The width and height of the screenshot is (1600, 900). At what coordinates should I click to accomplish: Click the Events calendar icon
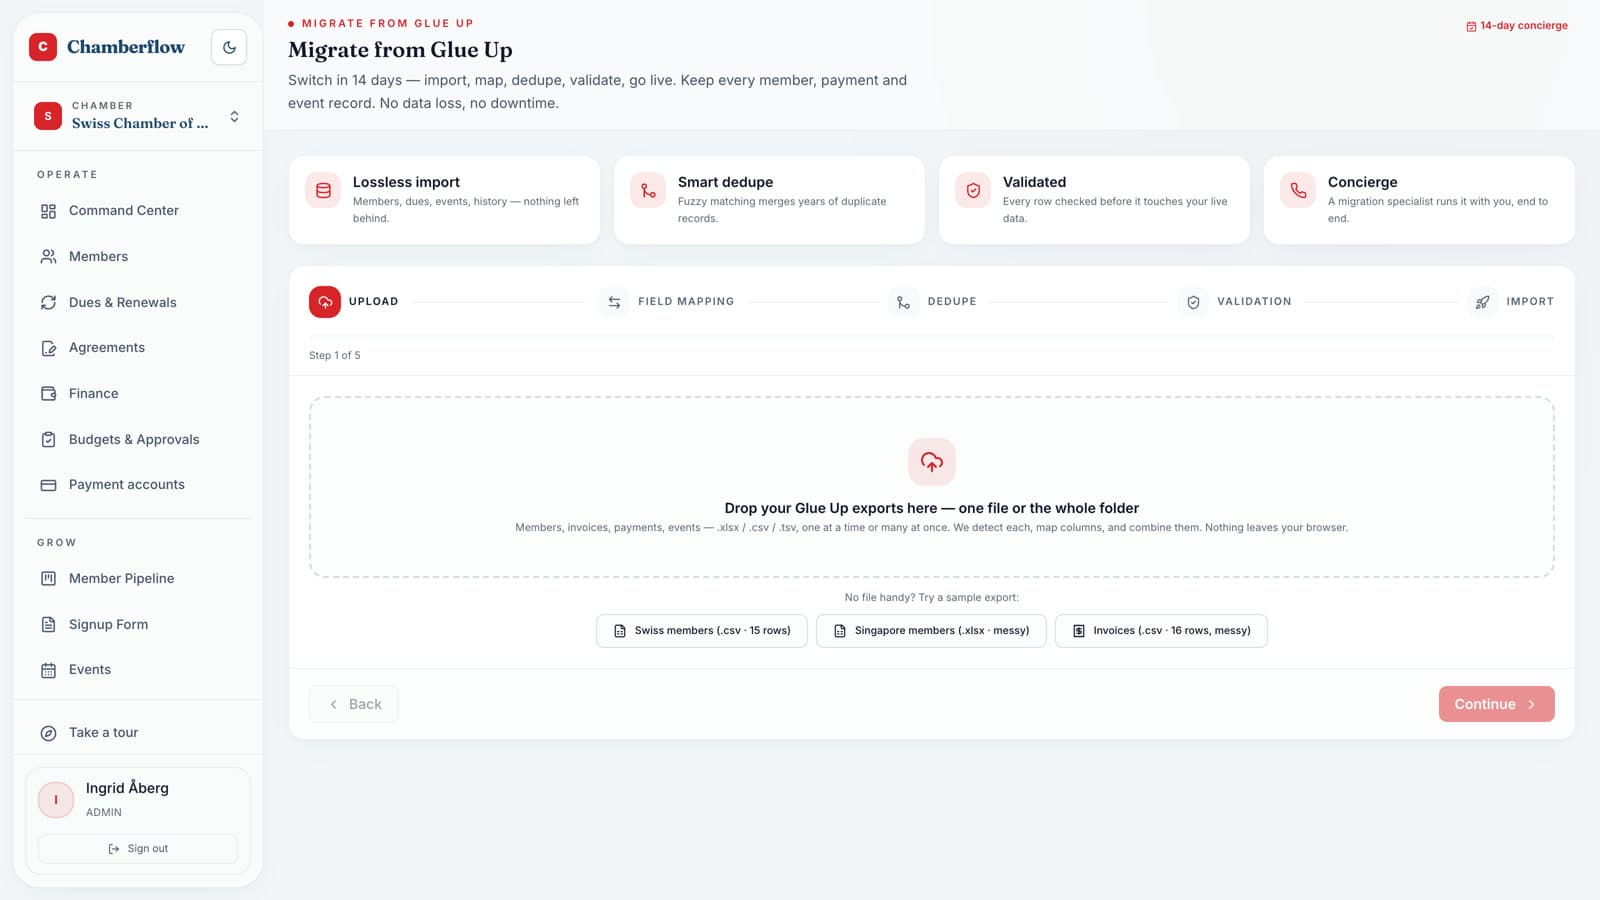tap(48, 670)
